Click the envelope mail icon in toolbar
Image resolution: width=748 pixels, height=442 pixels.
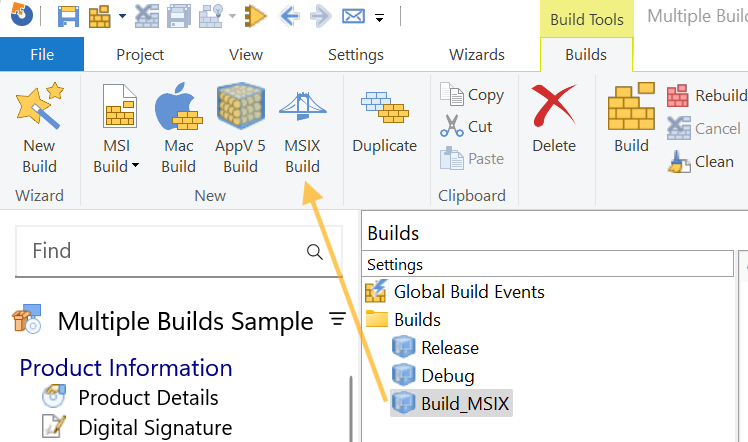click(353, 17)
